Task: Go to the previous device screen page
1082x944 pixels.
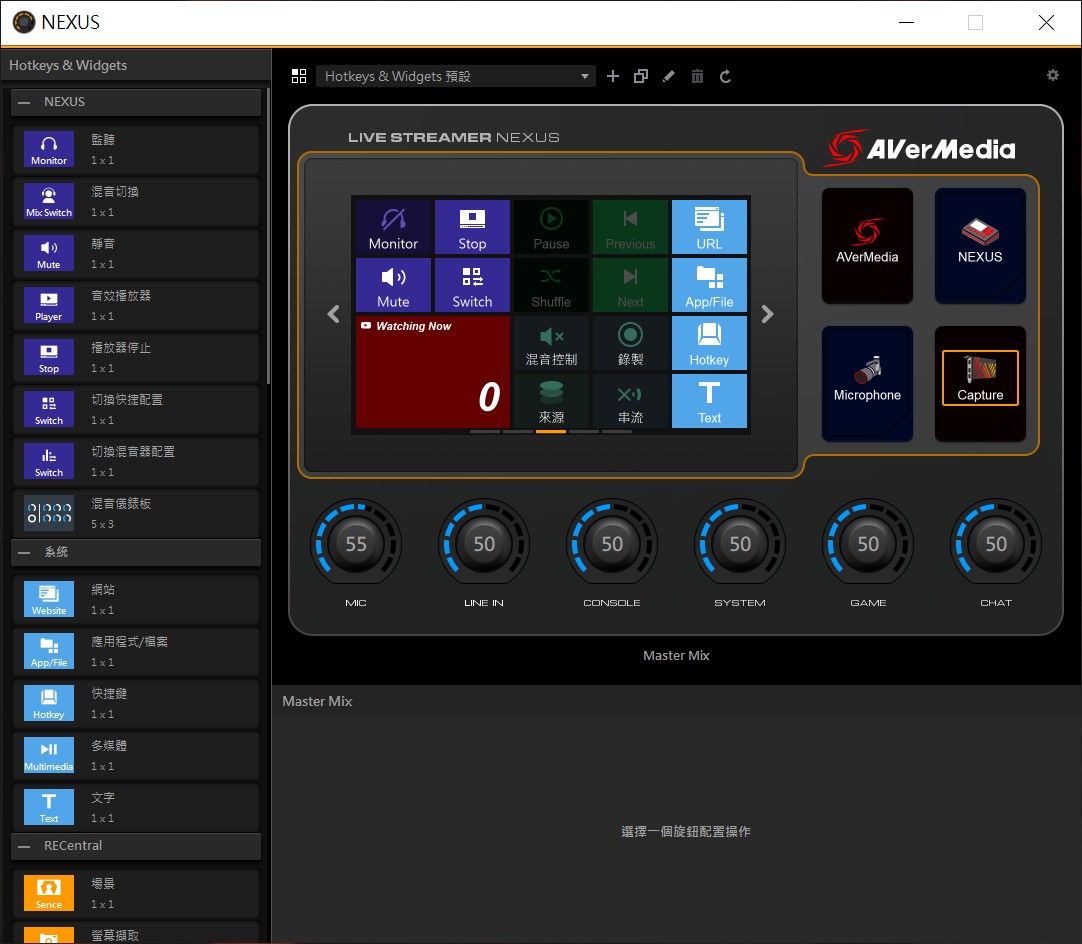Action: coord(333,314)
